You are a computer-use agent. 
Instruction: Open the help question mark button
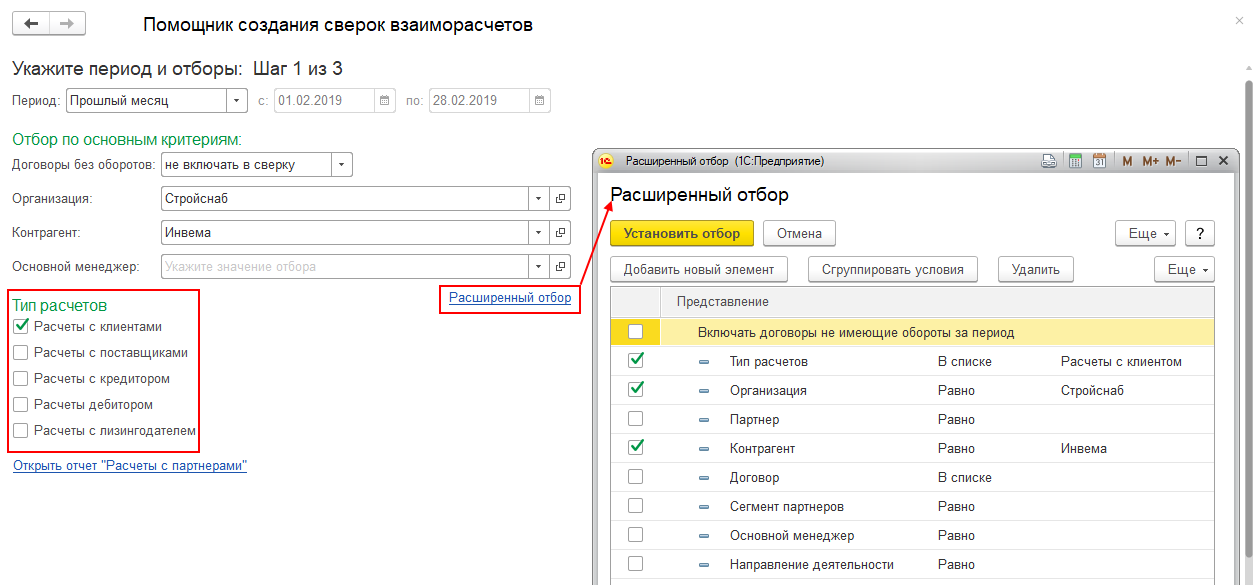click(1199, 233)
